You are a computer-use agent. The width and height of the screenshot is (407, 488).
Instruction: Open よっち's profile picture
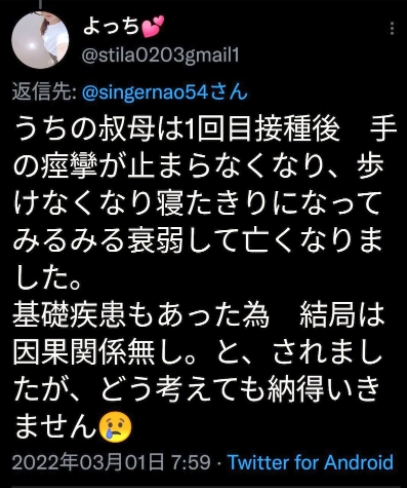pos(40,40)
